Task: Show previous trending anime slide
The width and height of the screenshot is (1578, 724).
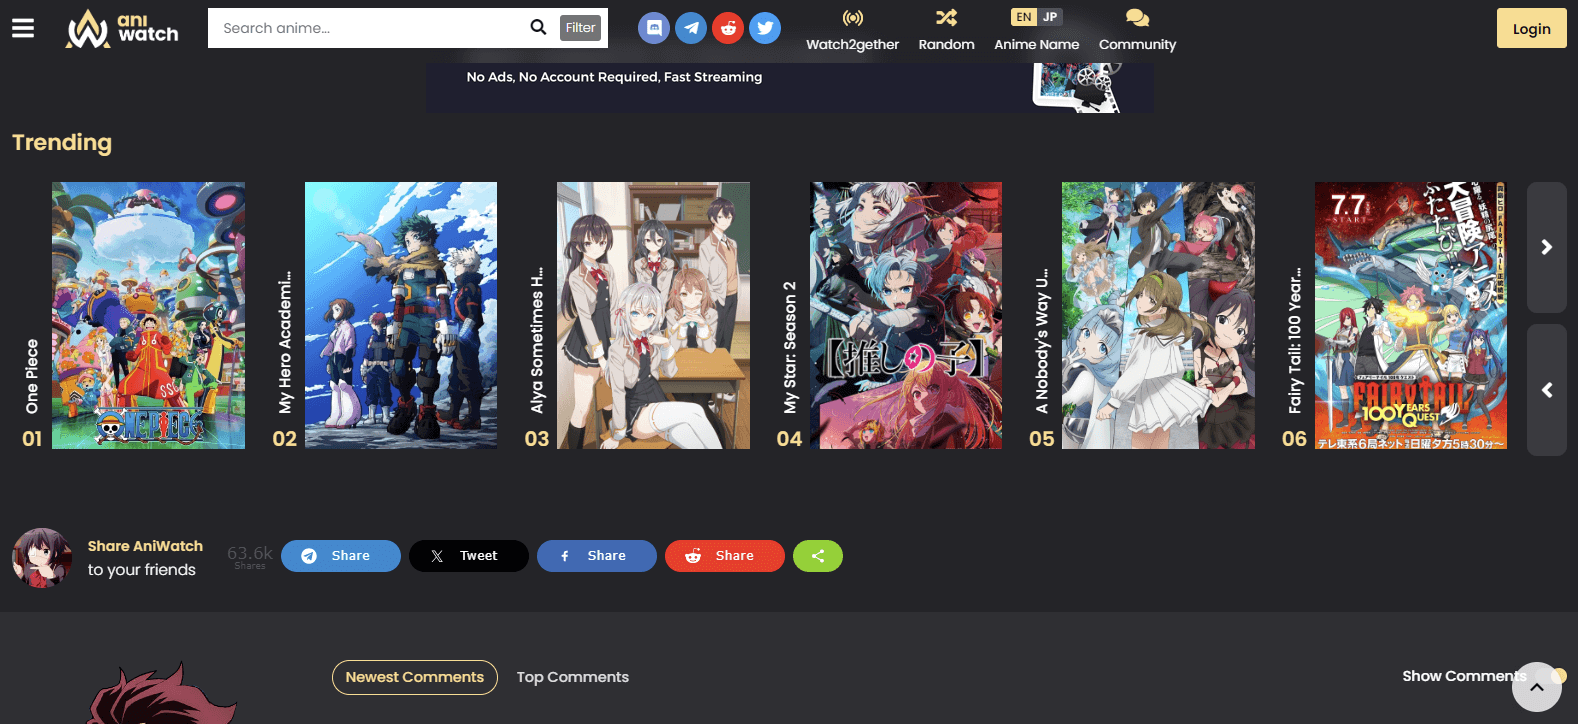Action: point(1546,390)
